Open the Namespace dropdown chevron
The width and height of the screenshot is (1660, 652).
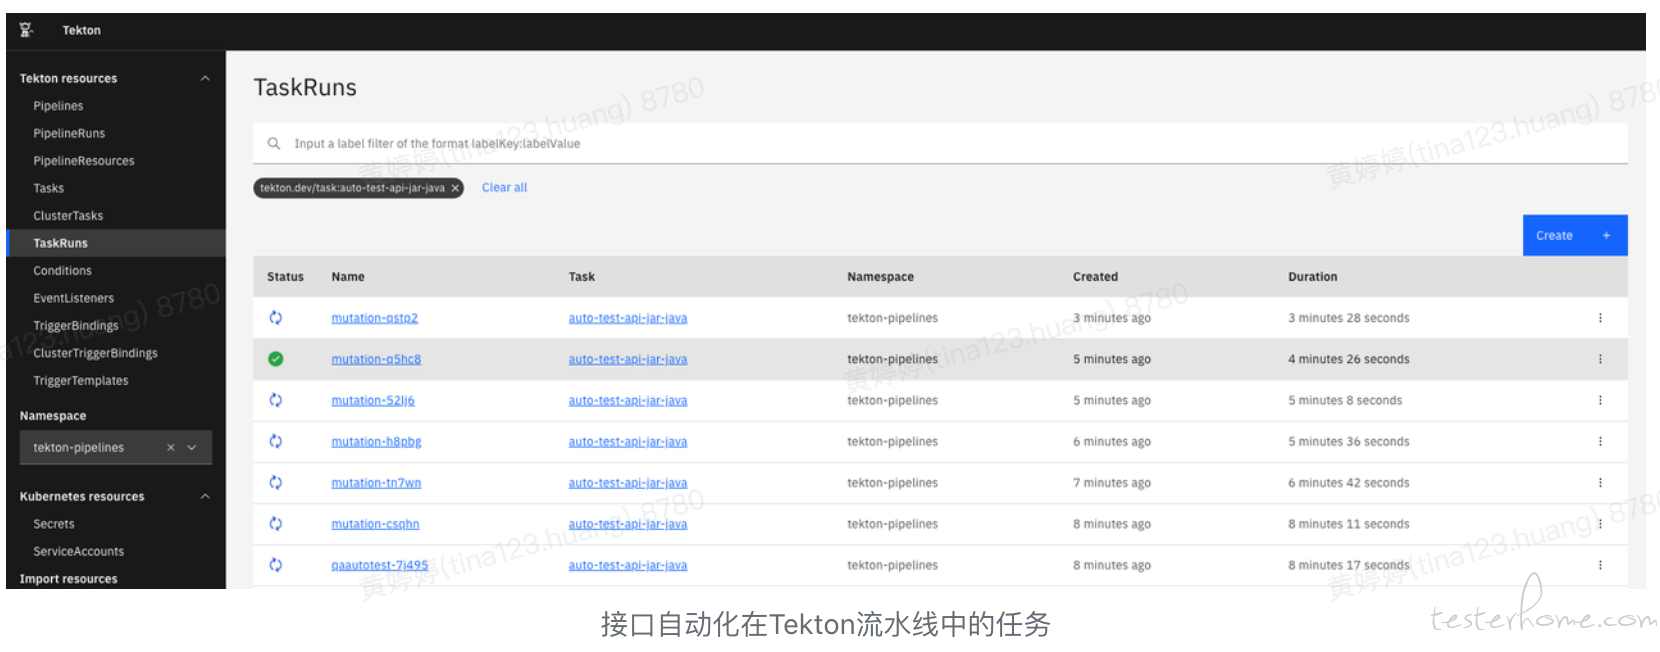coord(192,448)
